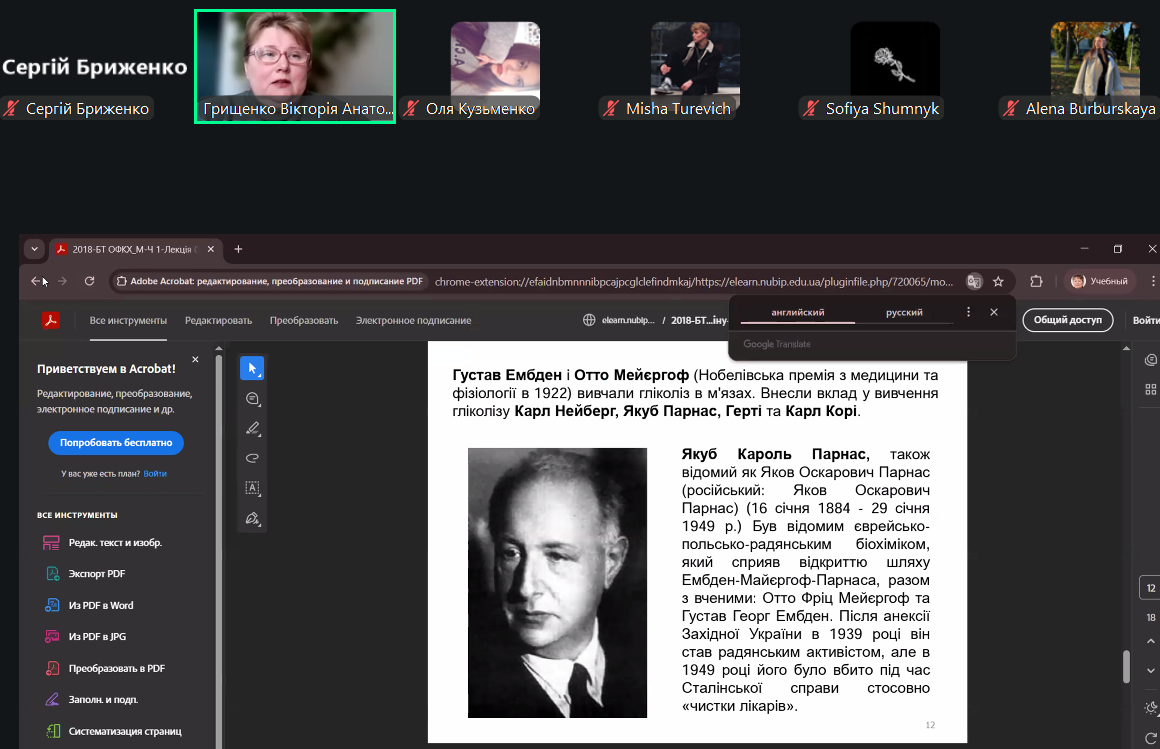Expand the browser tab search dropdown

point(35,249)
